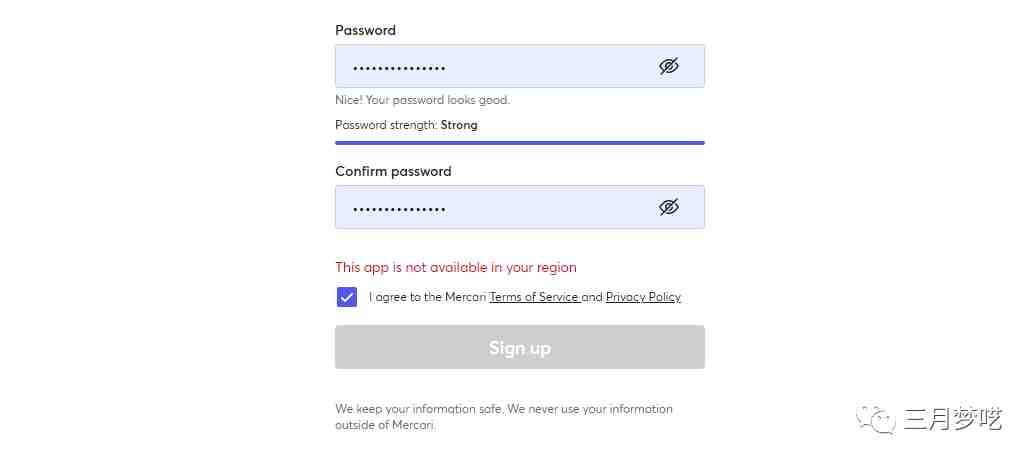The width and height of the screenshot is (1036, 464).
Task: Open the Terms of Service link
Action: [x=534, y=297]
